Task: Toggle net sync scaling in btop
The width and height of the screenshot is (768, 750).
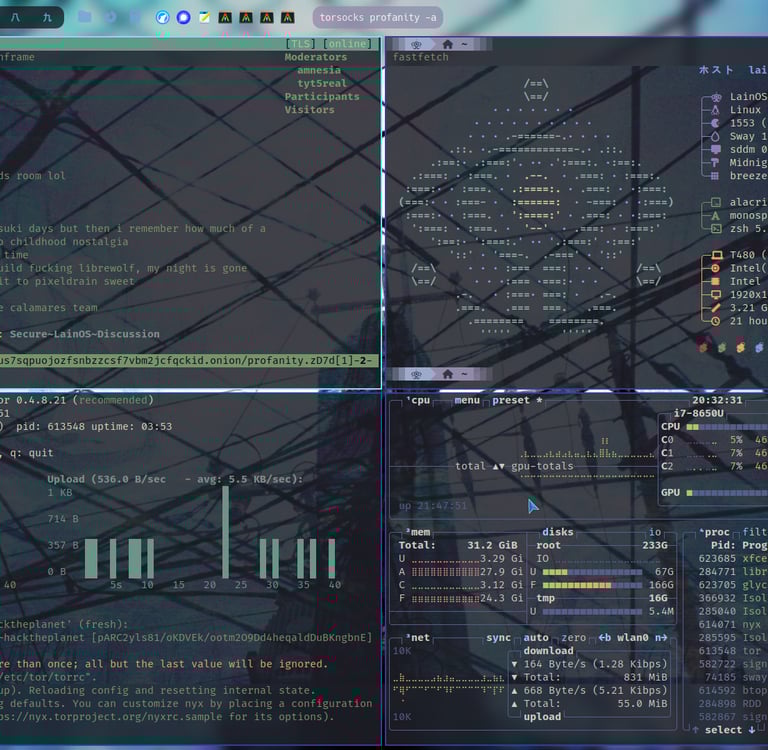Action: [x=498, y=638]
